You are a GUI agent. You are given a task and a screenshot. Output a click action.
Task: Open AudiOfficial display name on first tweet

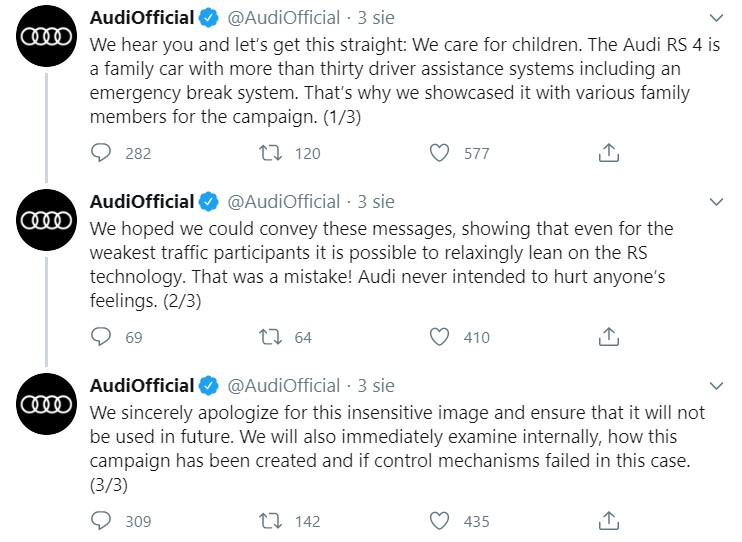tap(142, 18)
